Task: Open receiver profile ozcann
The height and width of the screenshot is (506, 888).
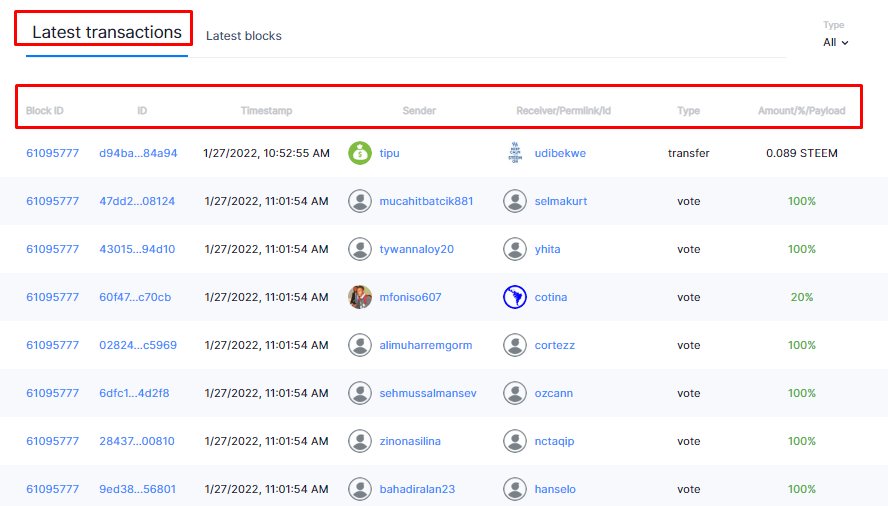Action: coord(553,393)
